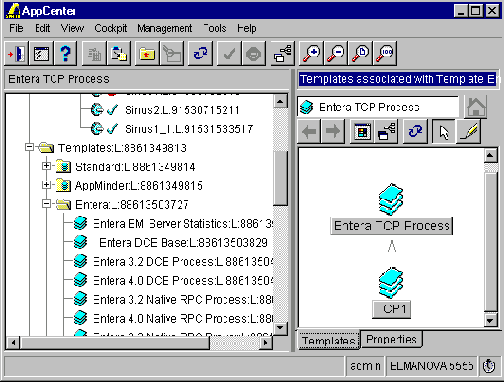Click tree vertical scrollbar down arrow
This screenshot has width=504, height=382.
coord(280,328)
